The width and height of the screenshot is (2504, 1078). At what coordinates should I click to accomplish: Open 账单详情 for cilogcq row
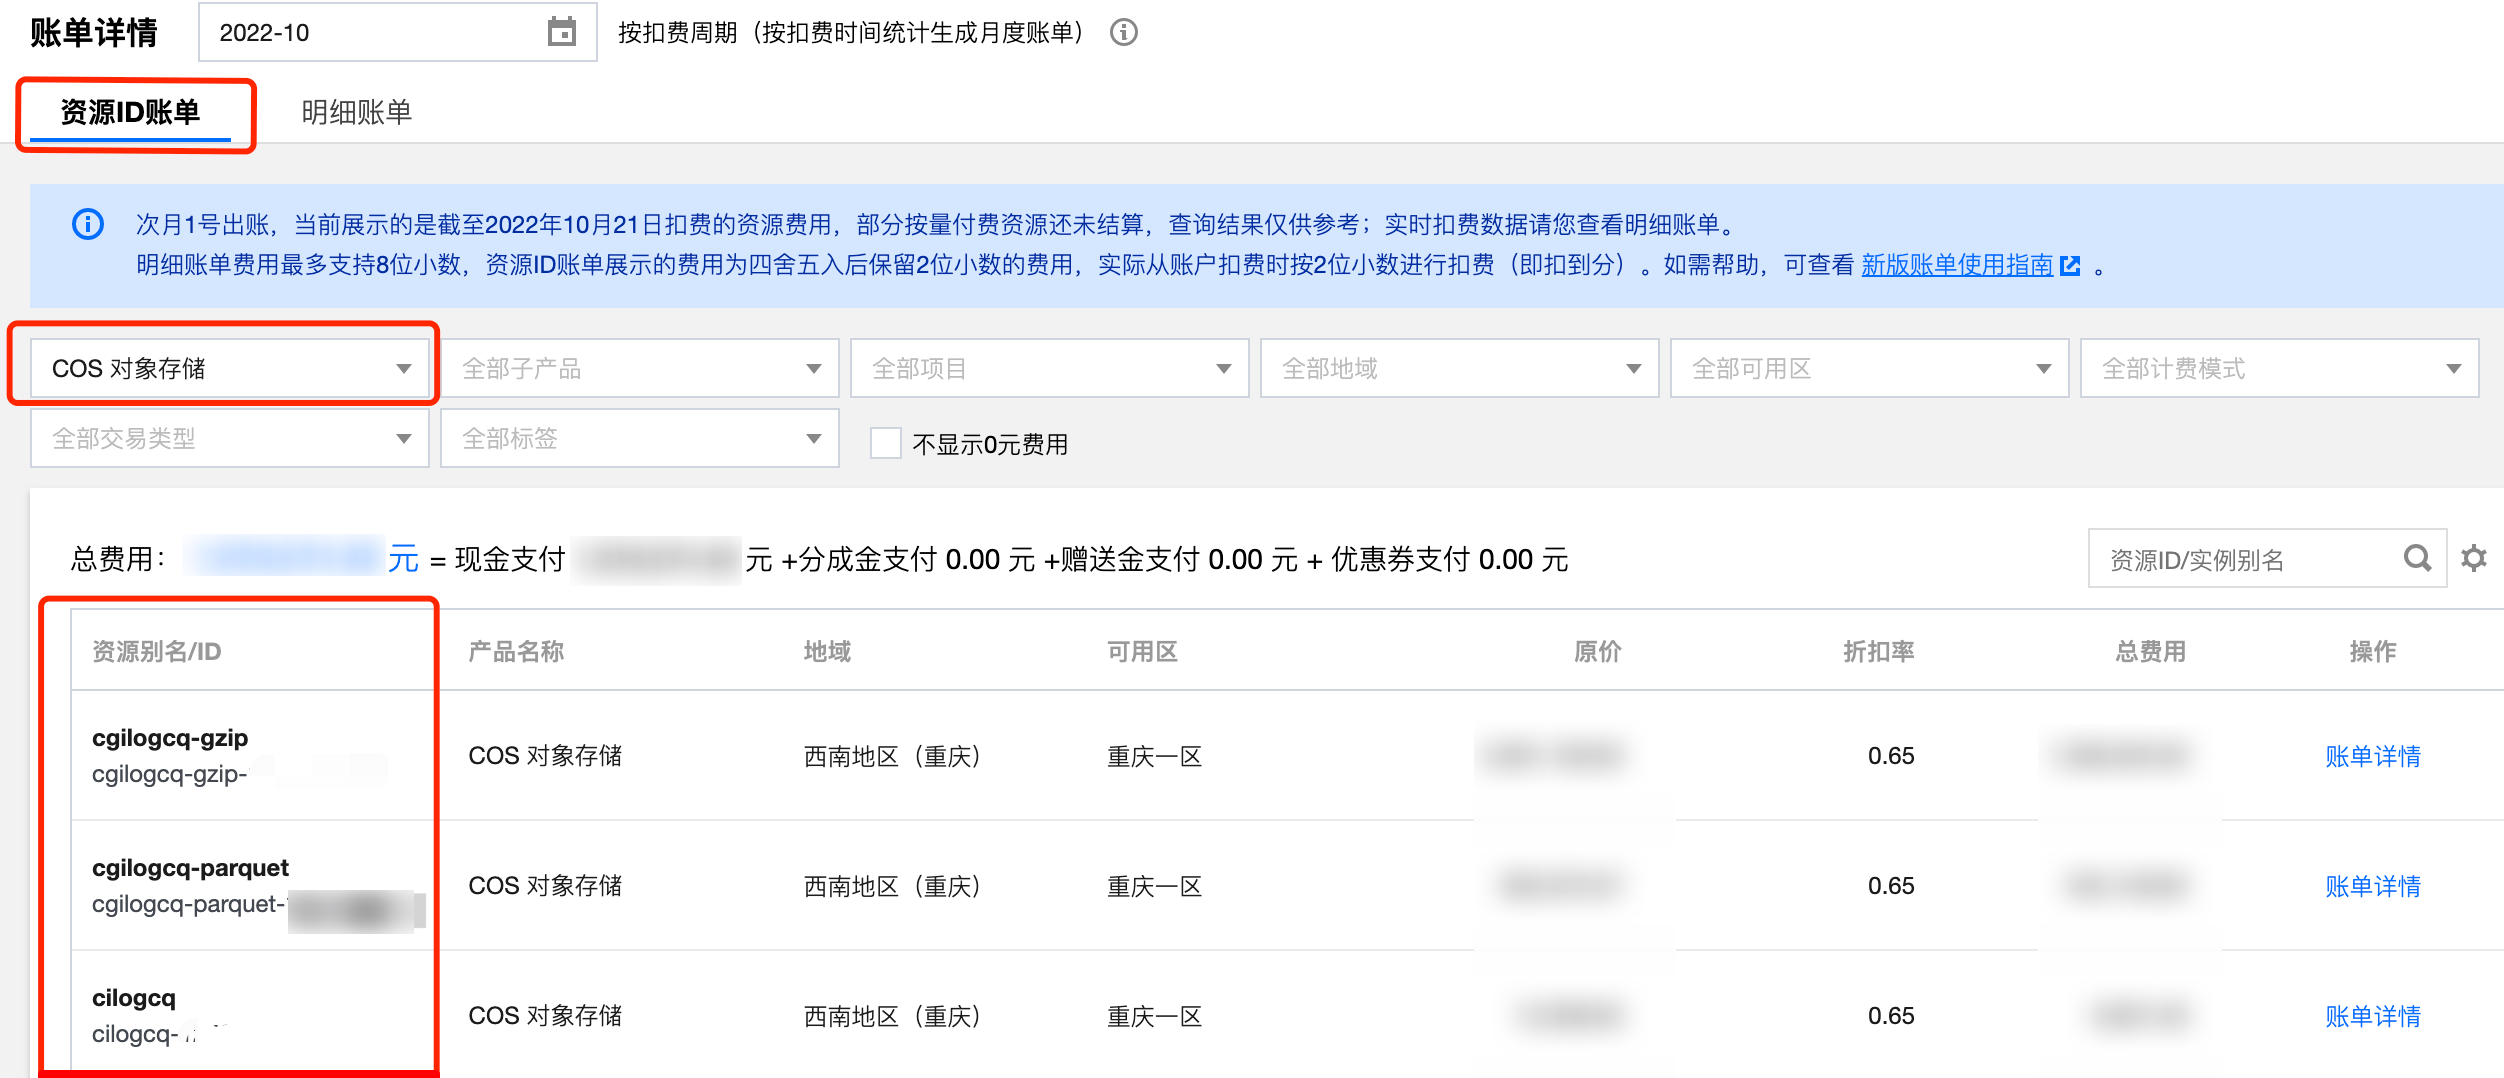(2373, 1016)
